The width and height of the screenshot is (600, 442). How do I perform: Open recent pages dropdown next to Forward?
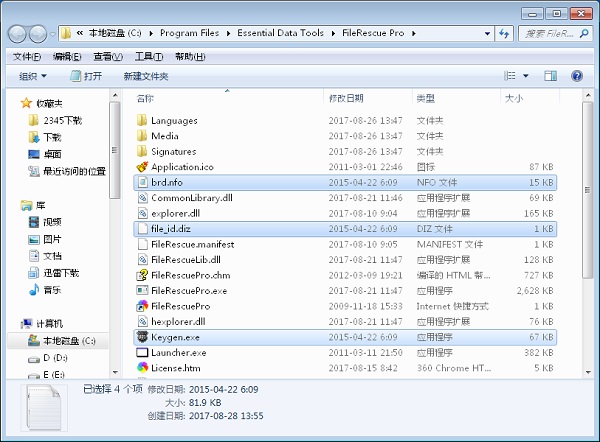coord(52,34)
